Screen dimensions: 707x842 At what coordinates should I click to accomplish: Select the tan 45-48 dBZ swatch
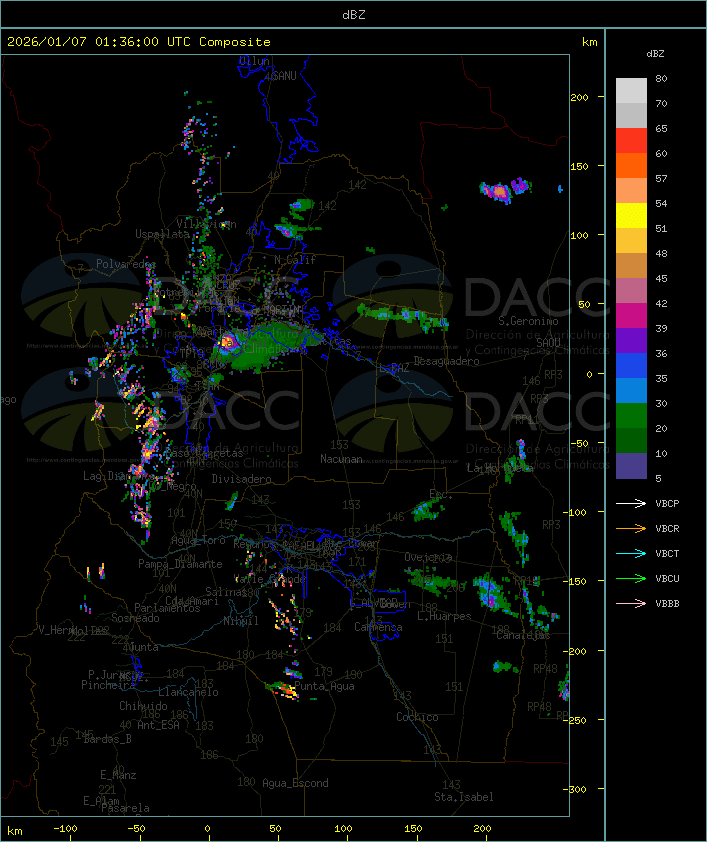(631, 265)
